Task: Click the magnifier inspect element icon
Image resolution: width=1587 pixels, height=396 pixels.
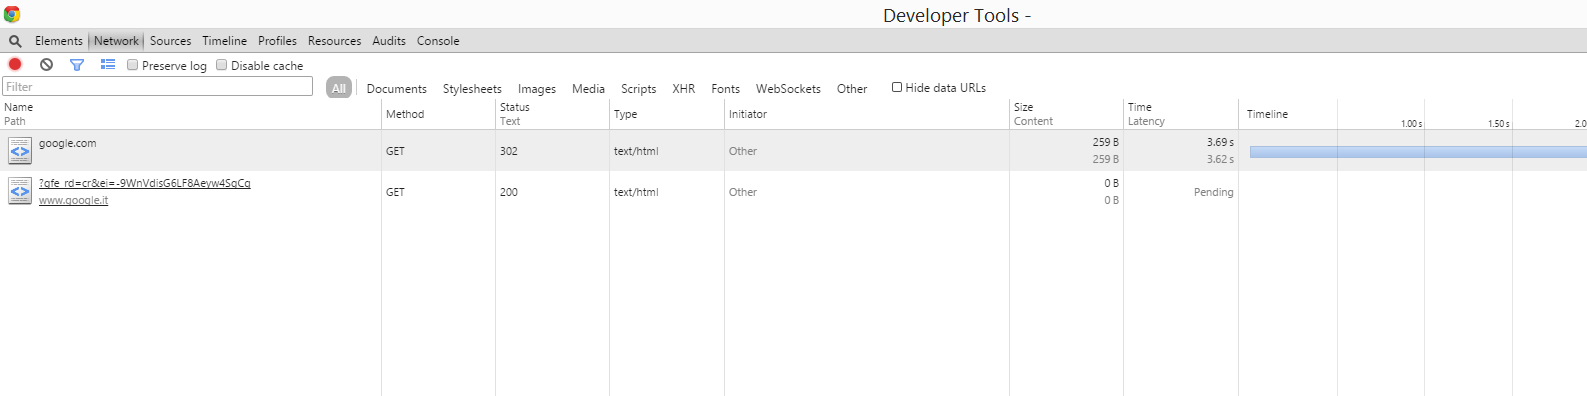Action: pos(15,41)
